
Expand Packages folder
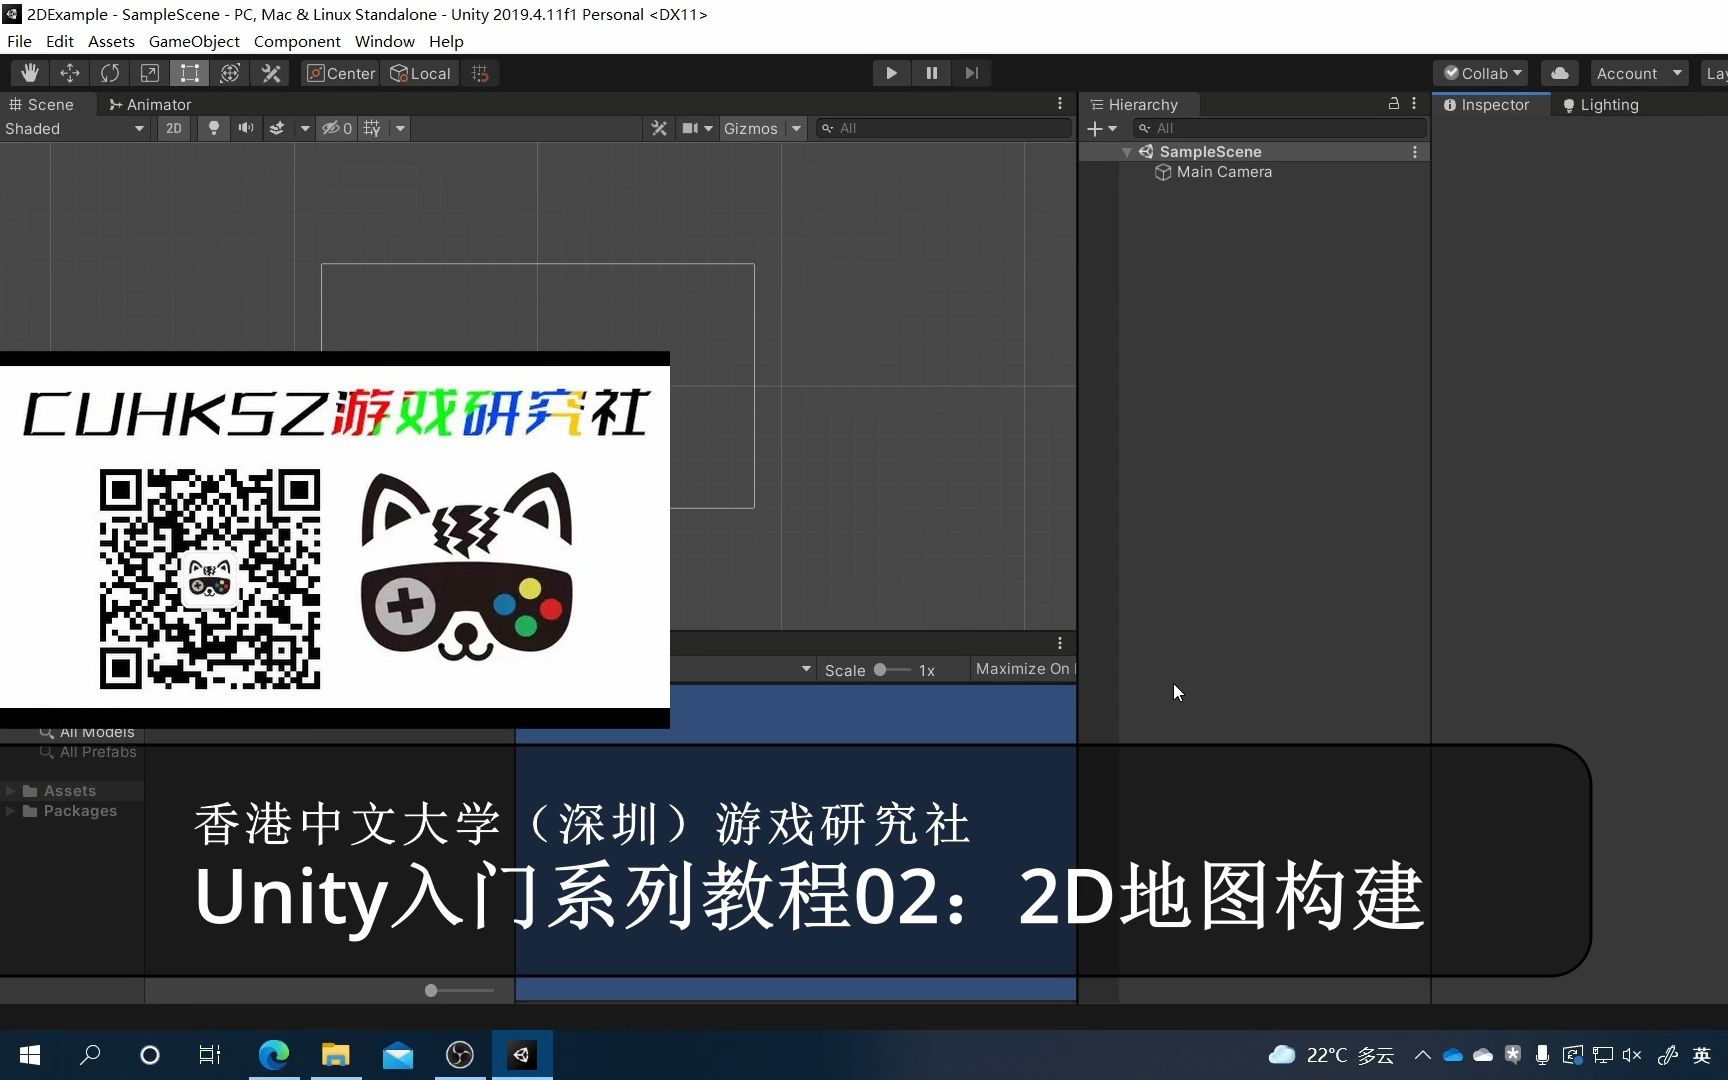(11, 811)
